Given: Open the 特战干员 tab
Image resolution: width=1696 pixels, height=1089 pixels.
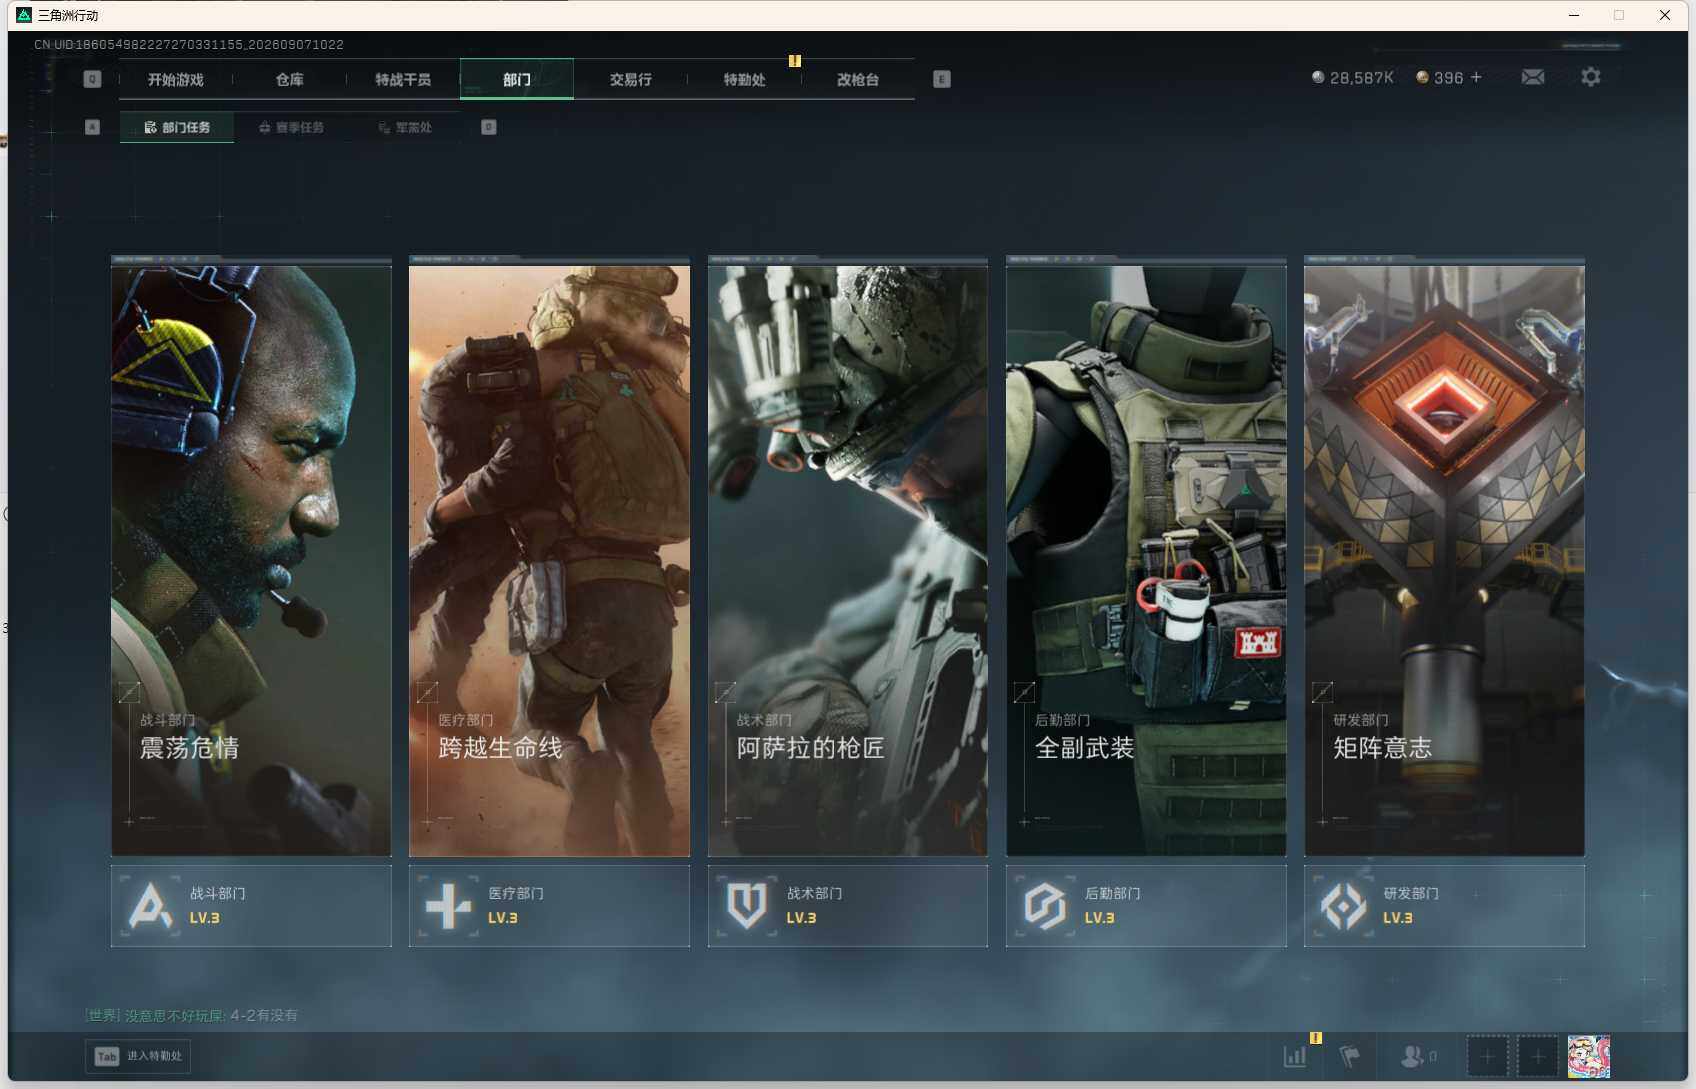Looking at the screenshot, I should pos(403,79).
